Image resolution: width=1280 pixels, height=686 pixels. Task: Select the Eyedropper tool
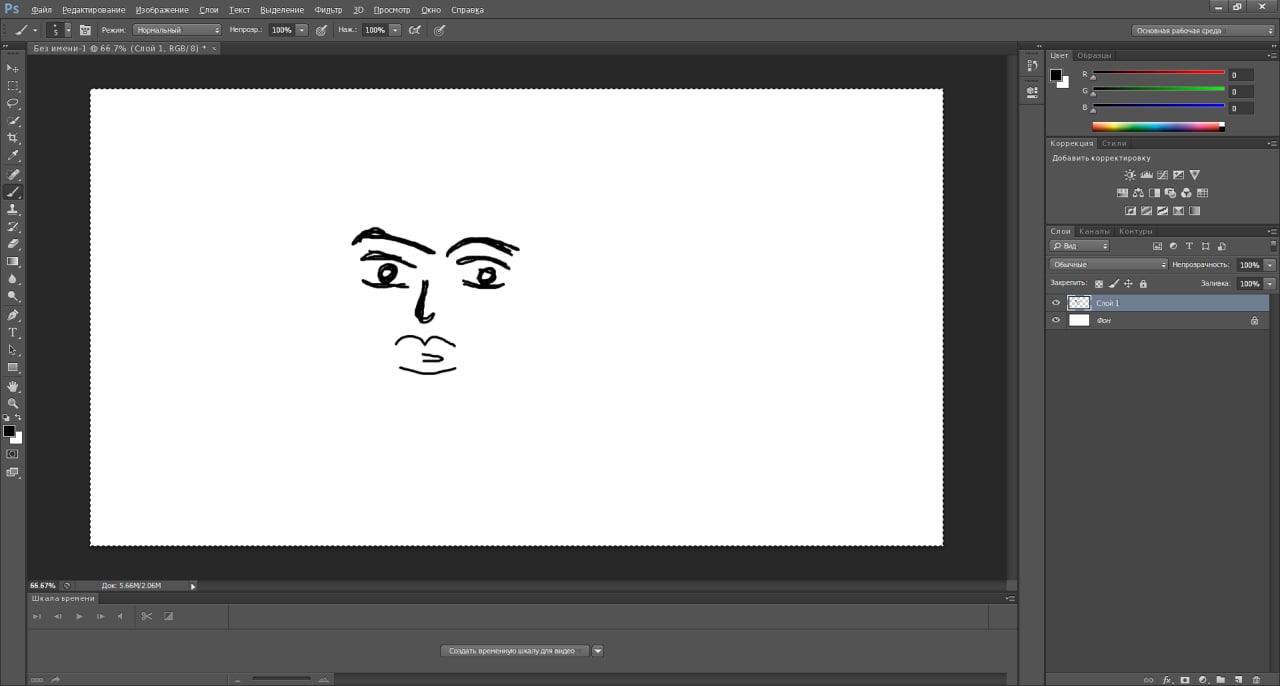click(13, 156)
